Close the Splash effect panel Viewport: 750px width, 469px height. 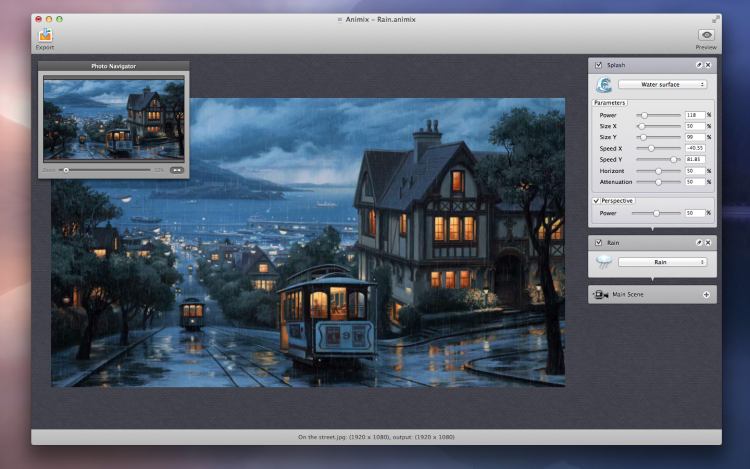tap(708, 65)
